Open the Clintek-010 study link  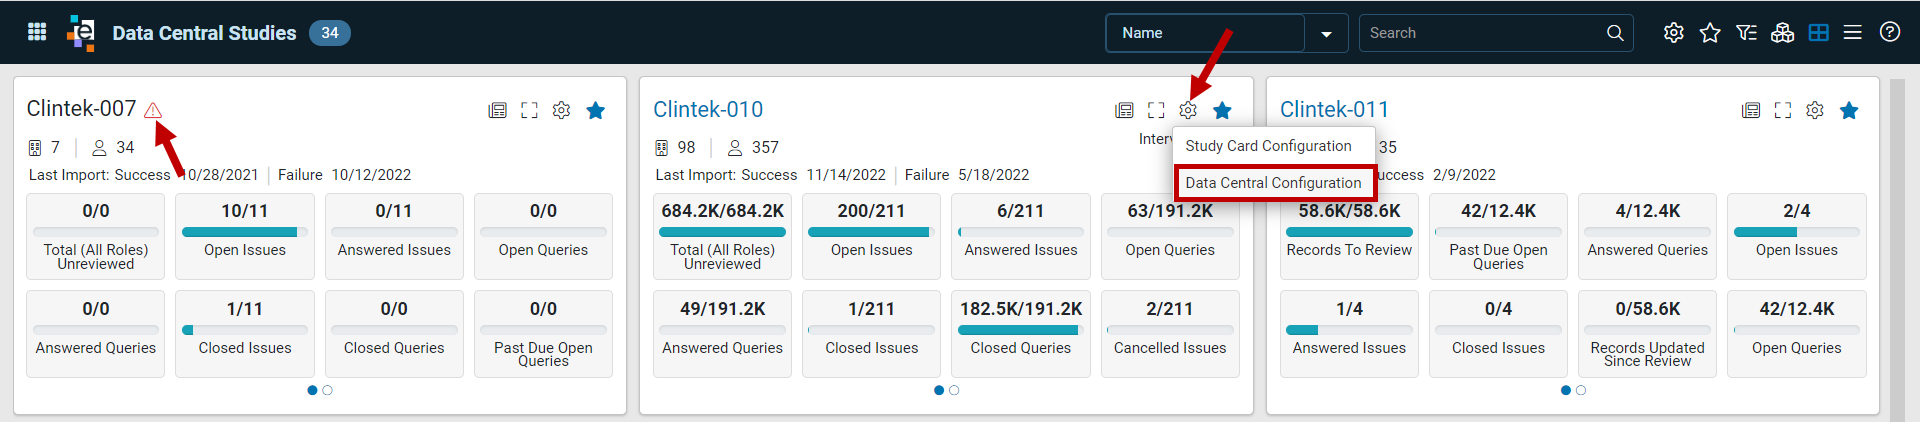pyautogui.click(x=708, y=109)
